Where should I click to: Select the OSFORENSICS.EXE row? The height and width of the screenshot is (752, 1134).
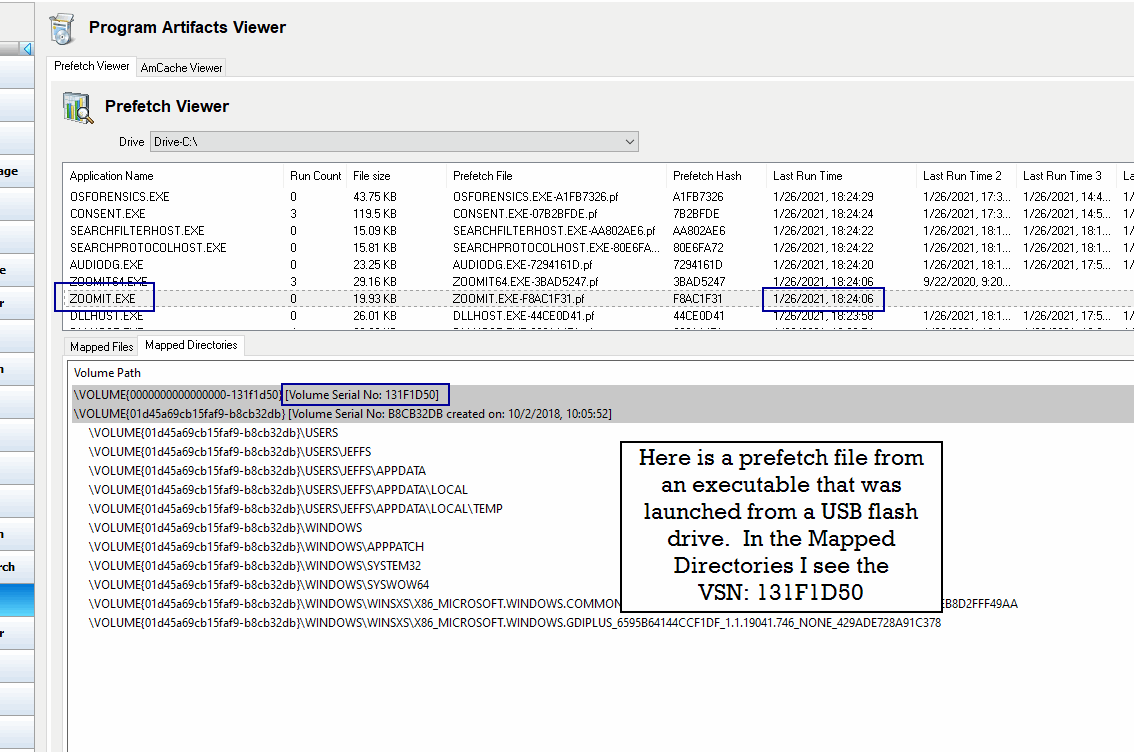(598, 197)
